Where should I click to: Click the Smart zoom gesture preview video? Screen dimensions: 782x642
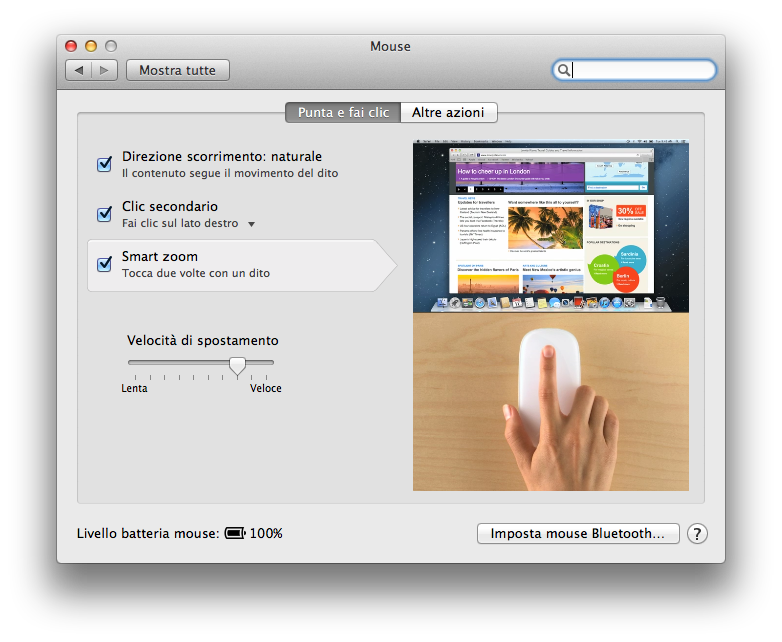tap(551, 315)
